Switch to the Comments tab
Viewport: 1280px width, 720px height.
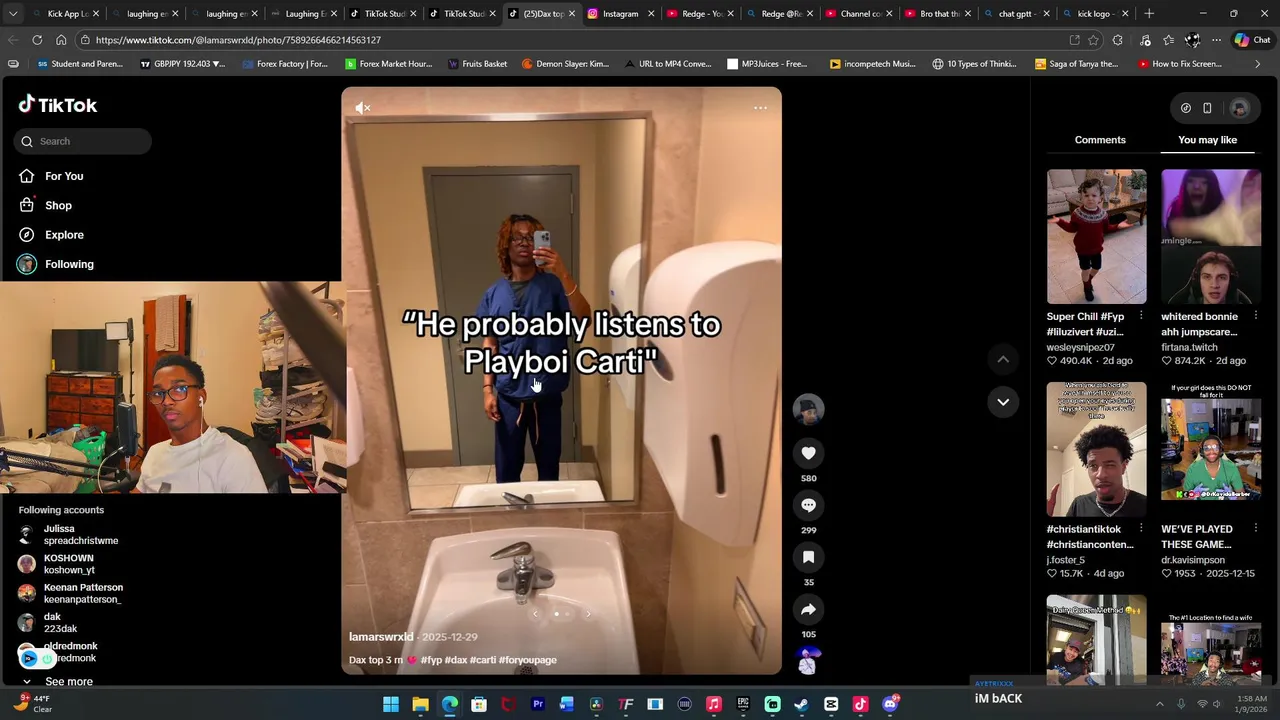pos(1100,140)
